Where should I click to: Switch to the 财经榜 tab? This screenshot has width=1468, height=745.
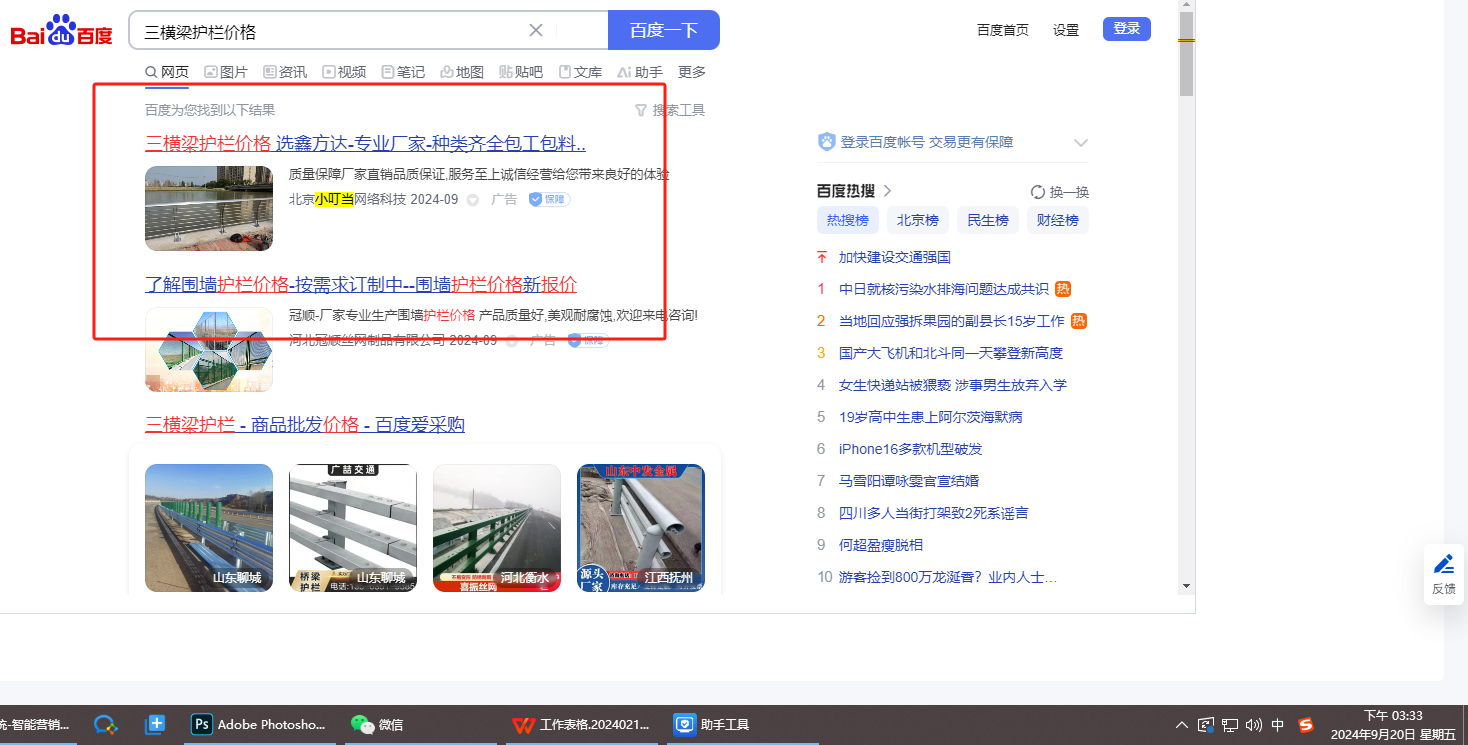[x=1058, y=220]
